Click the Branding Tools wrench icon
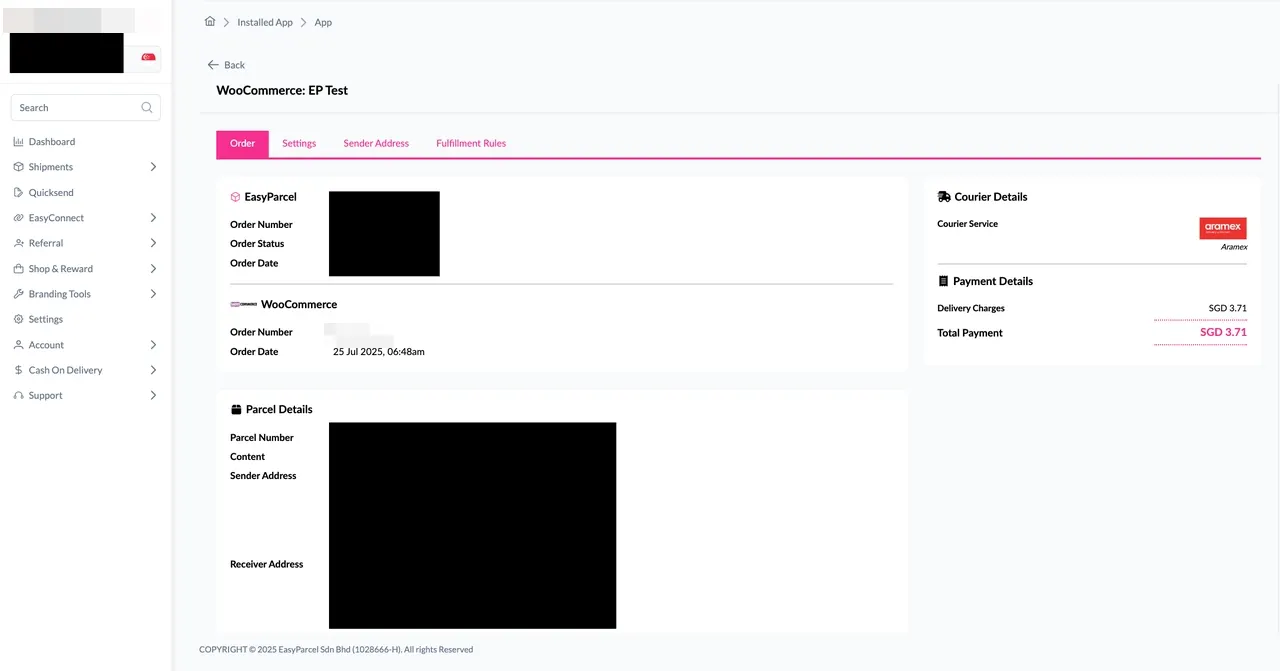This screenshot has height=671, width=1280. pos(18,293)
